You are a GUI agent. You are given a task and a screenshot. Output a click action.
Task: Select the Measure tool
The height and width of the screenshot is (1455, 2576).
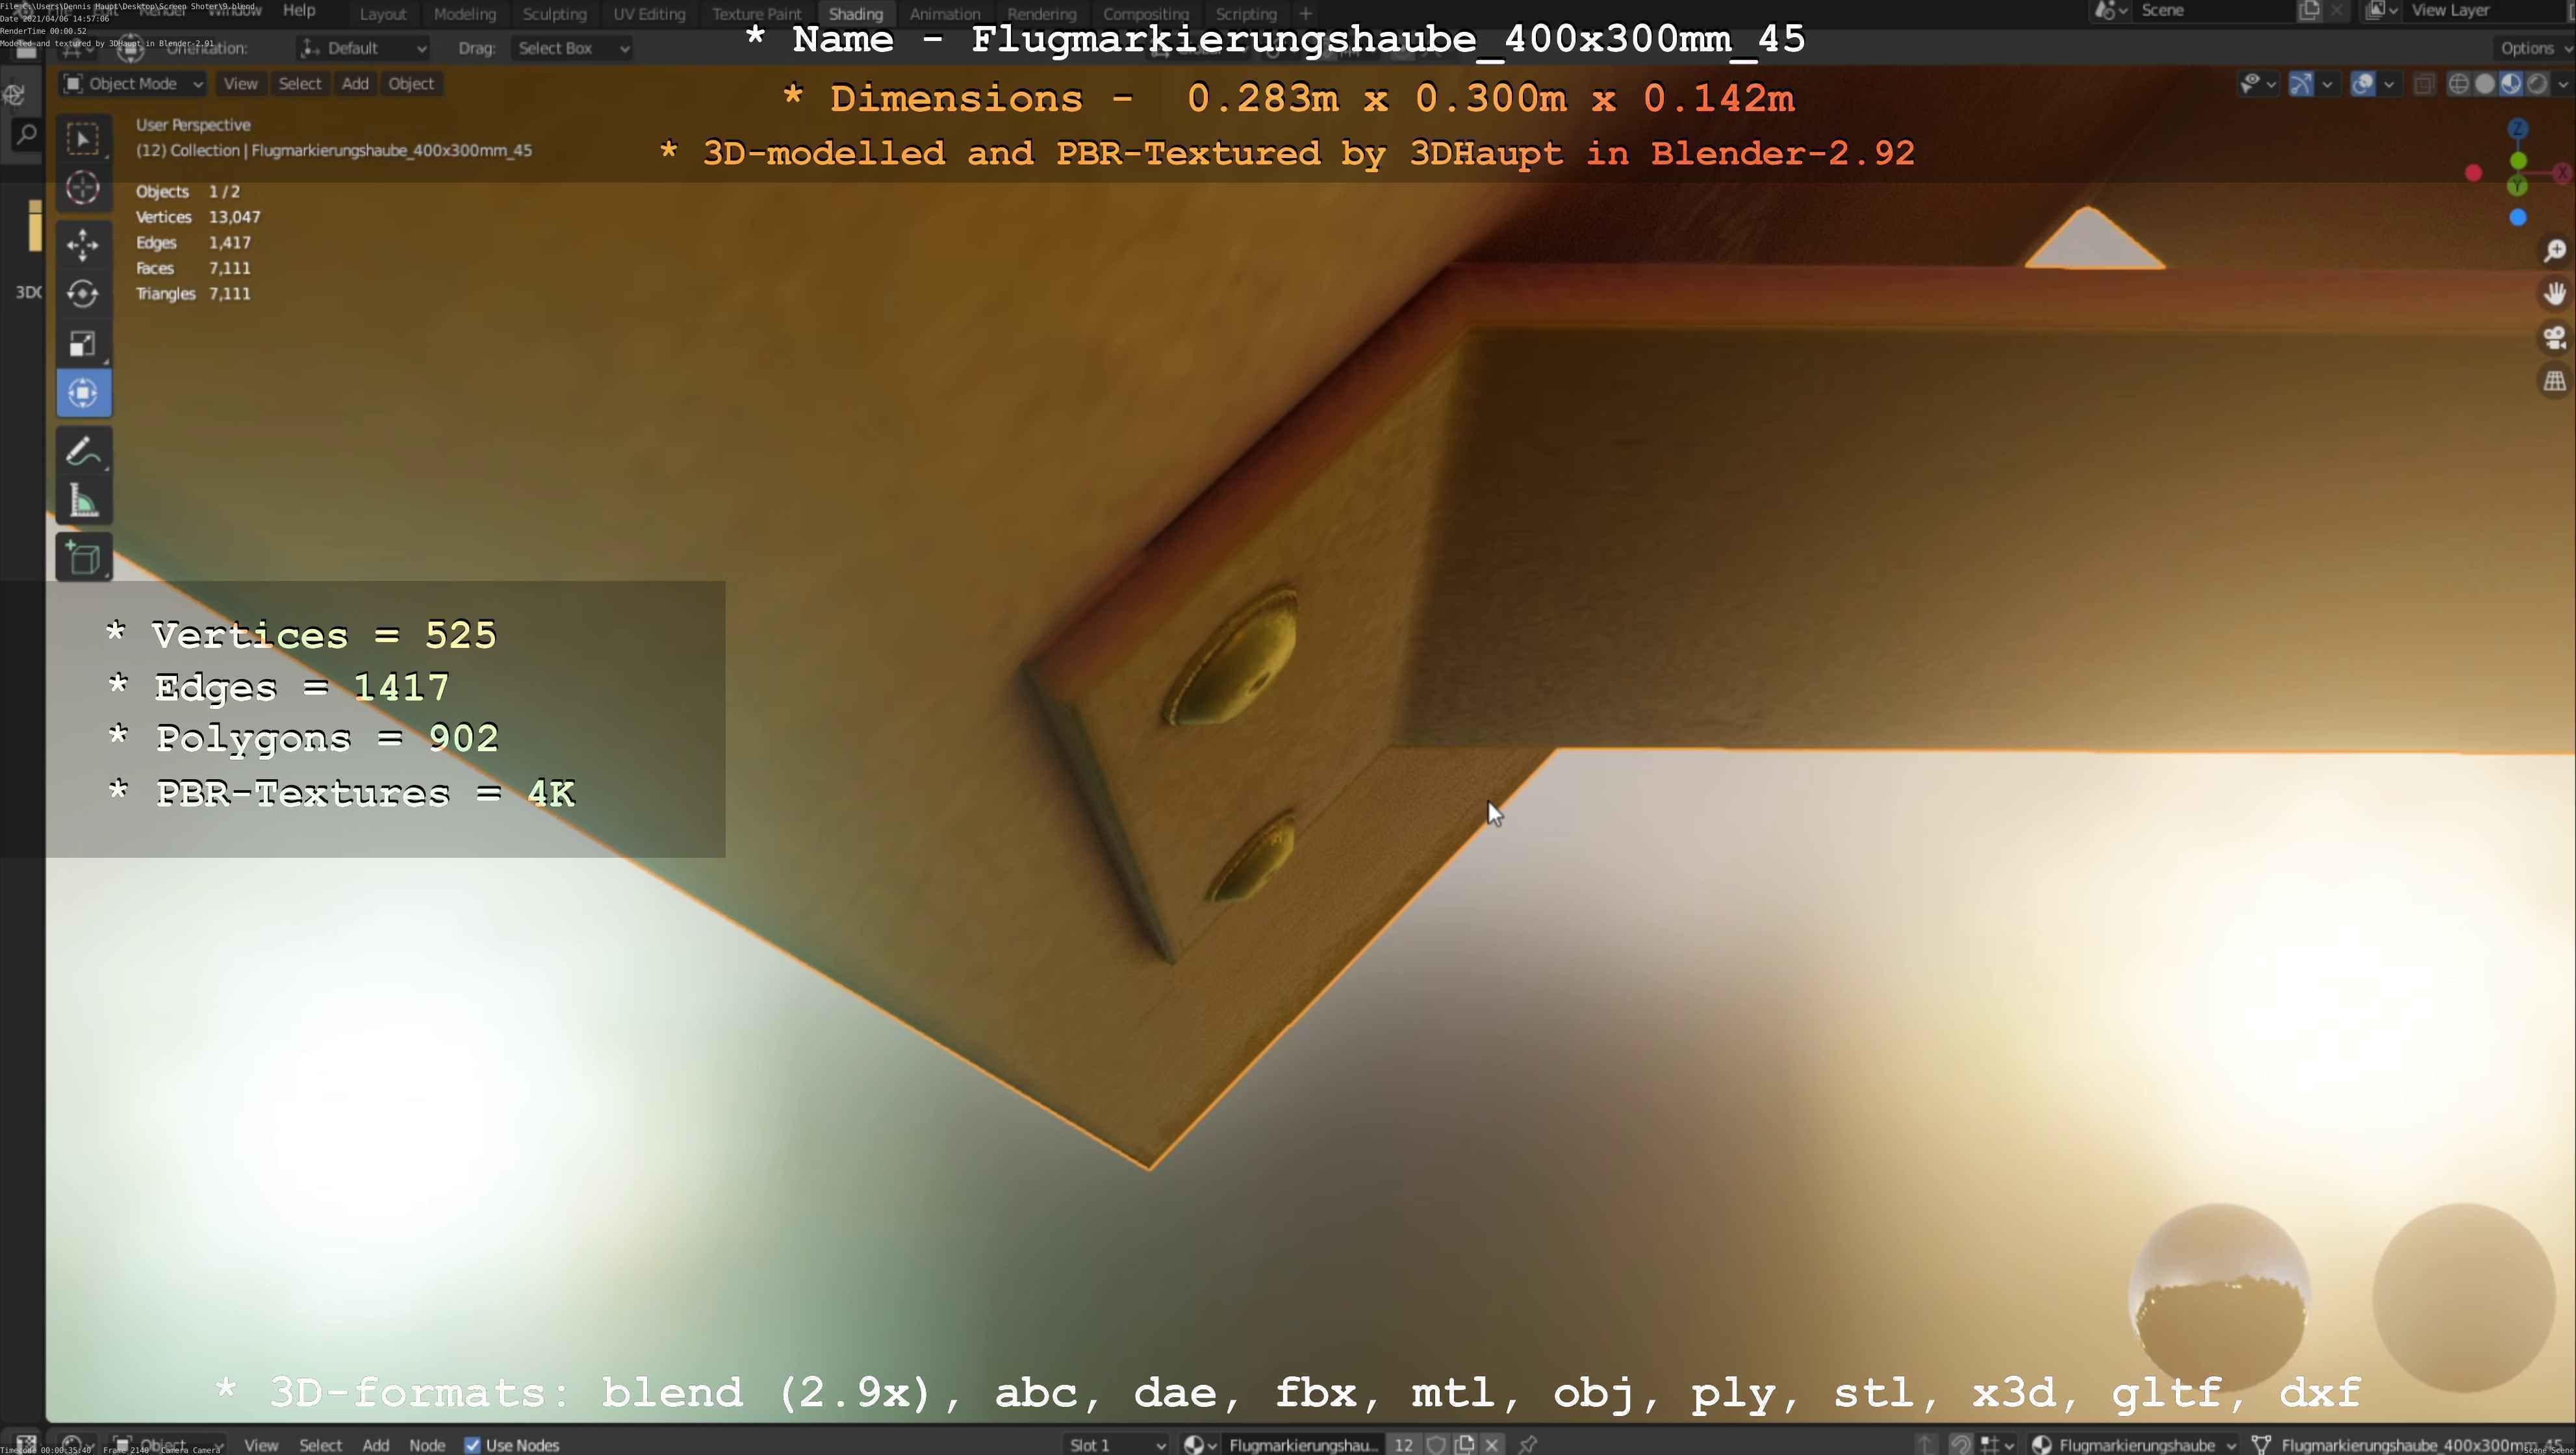pos(83,501)
